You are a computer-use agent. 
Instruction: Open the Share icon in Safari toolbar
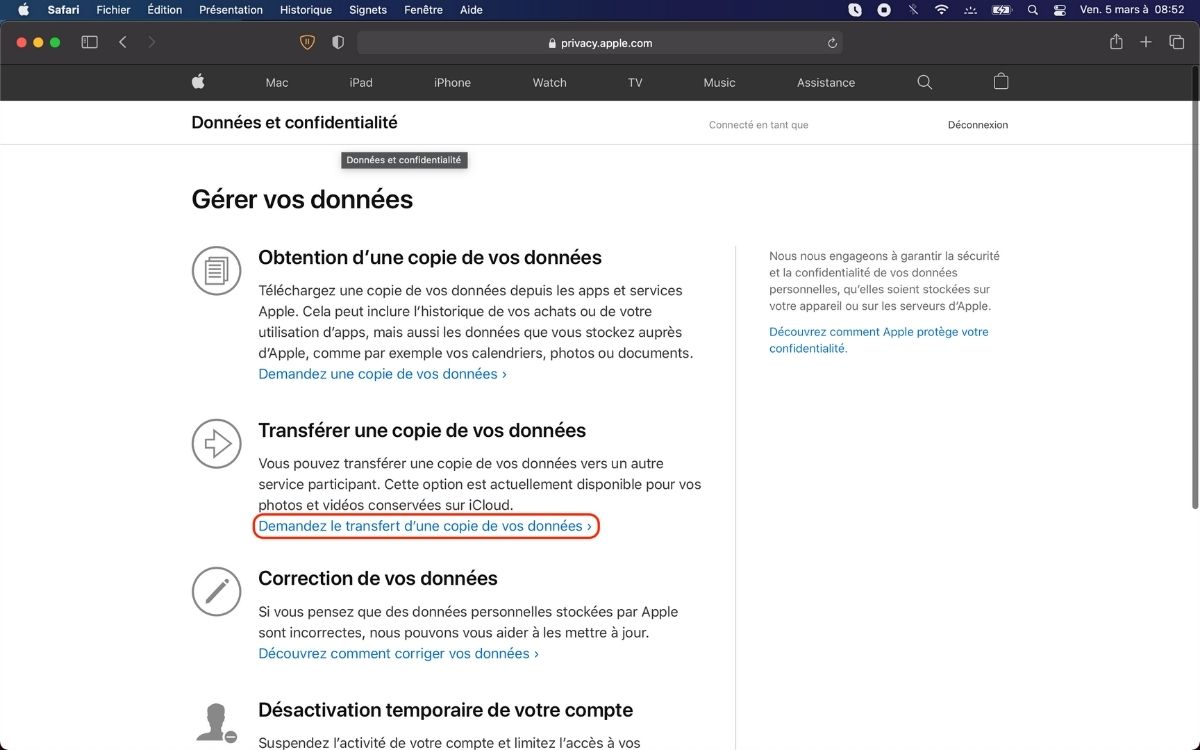pos(1116,42)
